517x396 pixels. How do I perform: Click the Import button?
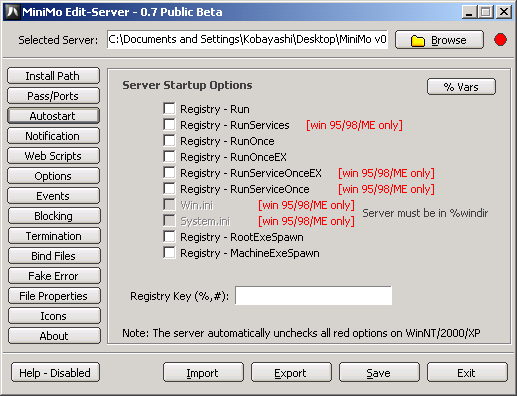click(x=203, y=372)
